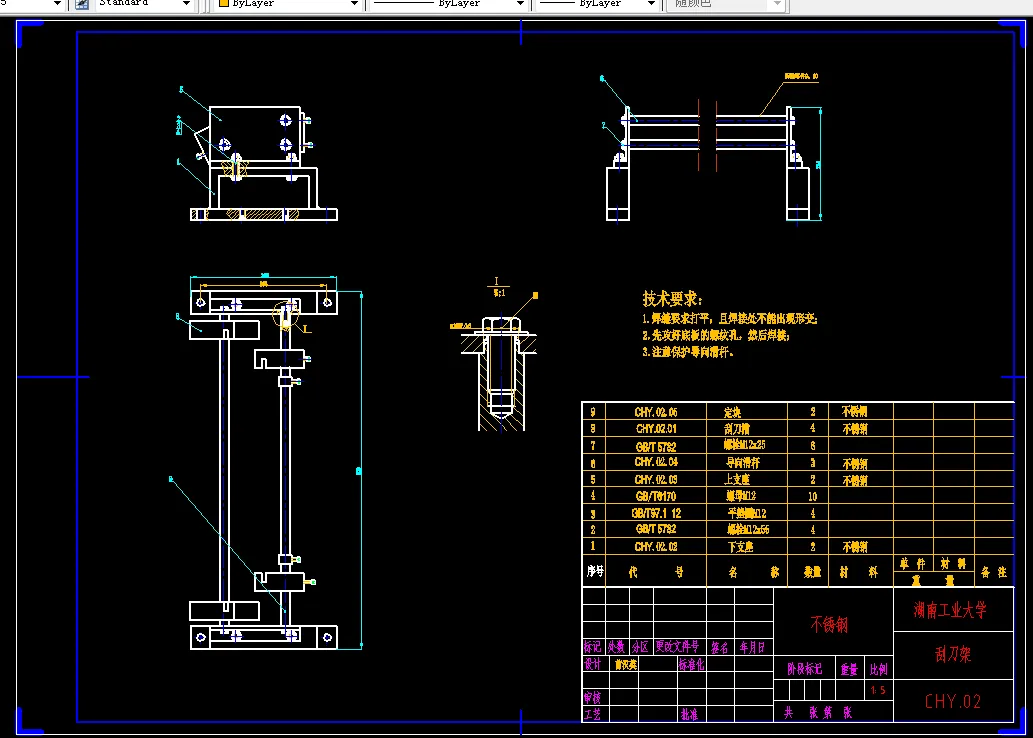Select GB/T 5782 in row 7
Screen dimensions: 1033x738
[656, 446]
